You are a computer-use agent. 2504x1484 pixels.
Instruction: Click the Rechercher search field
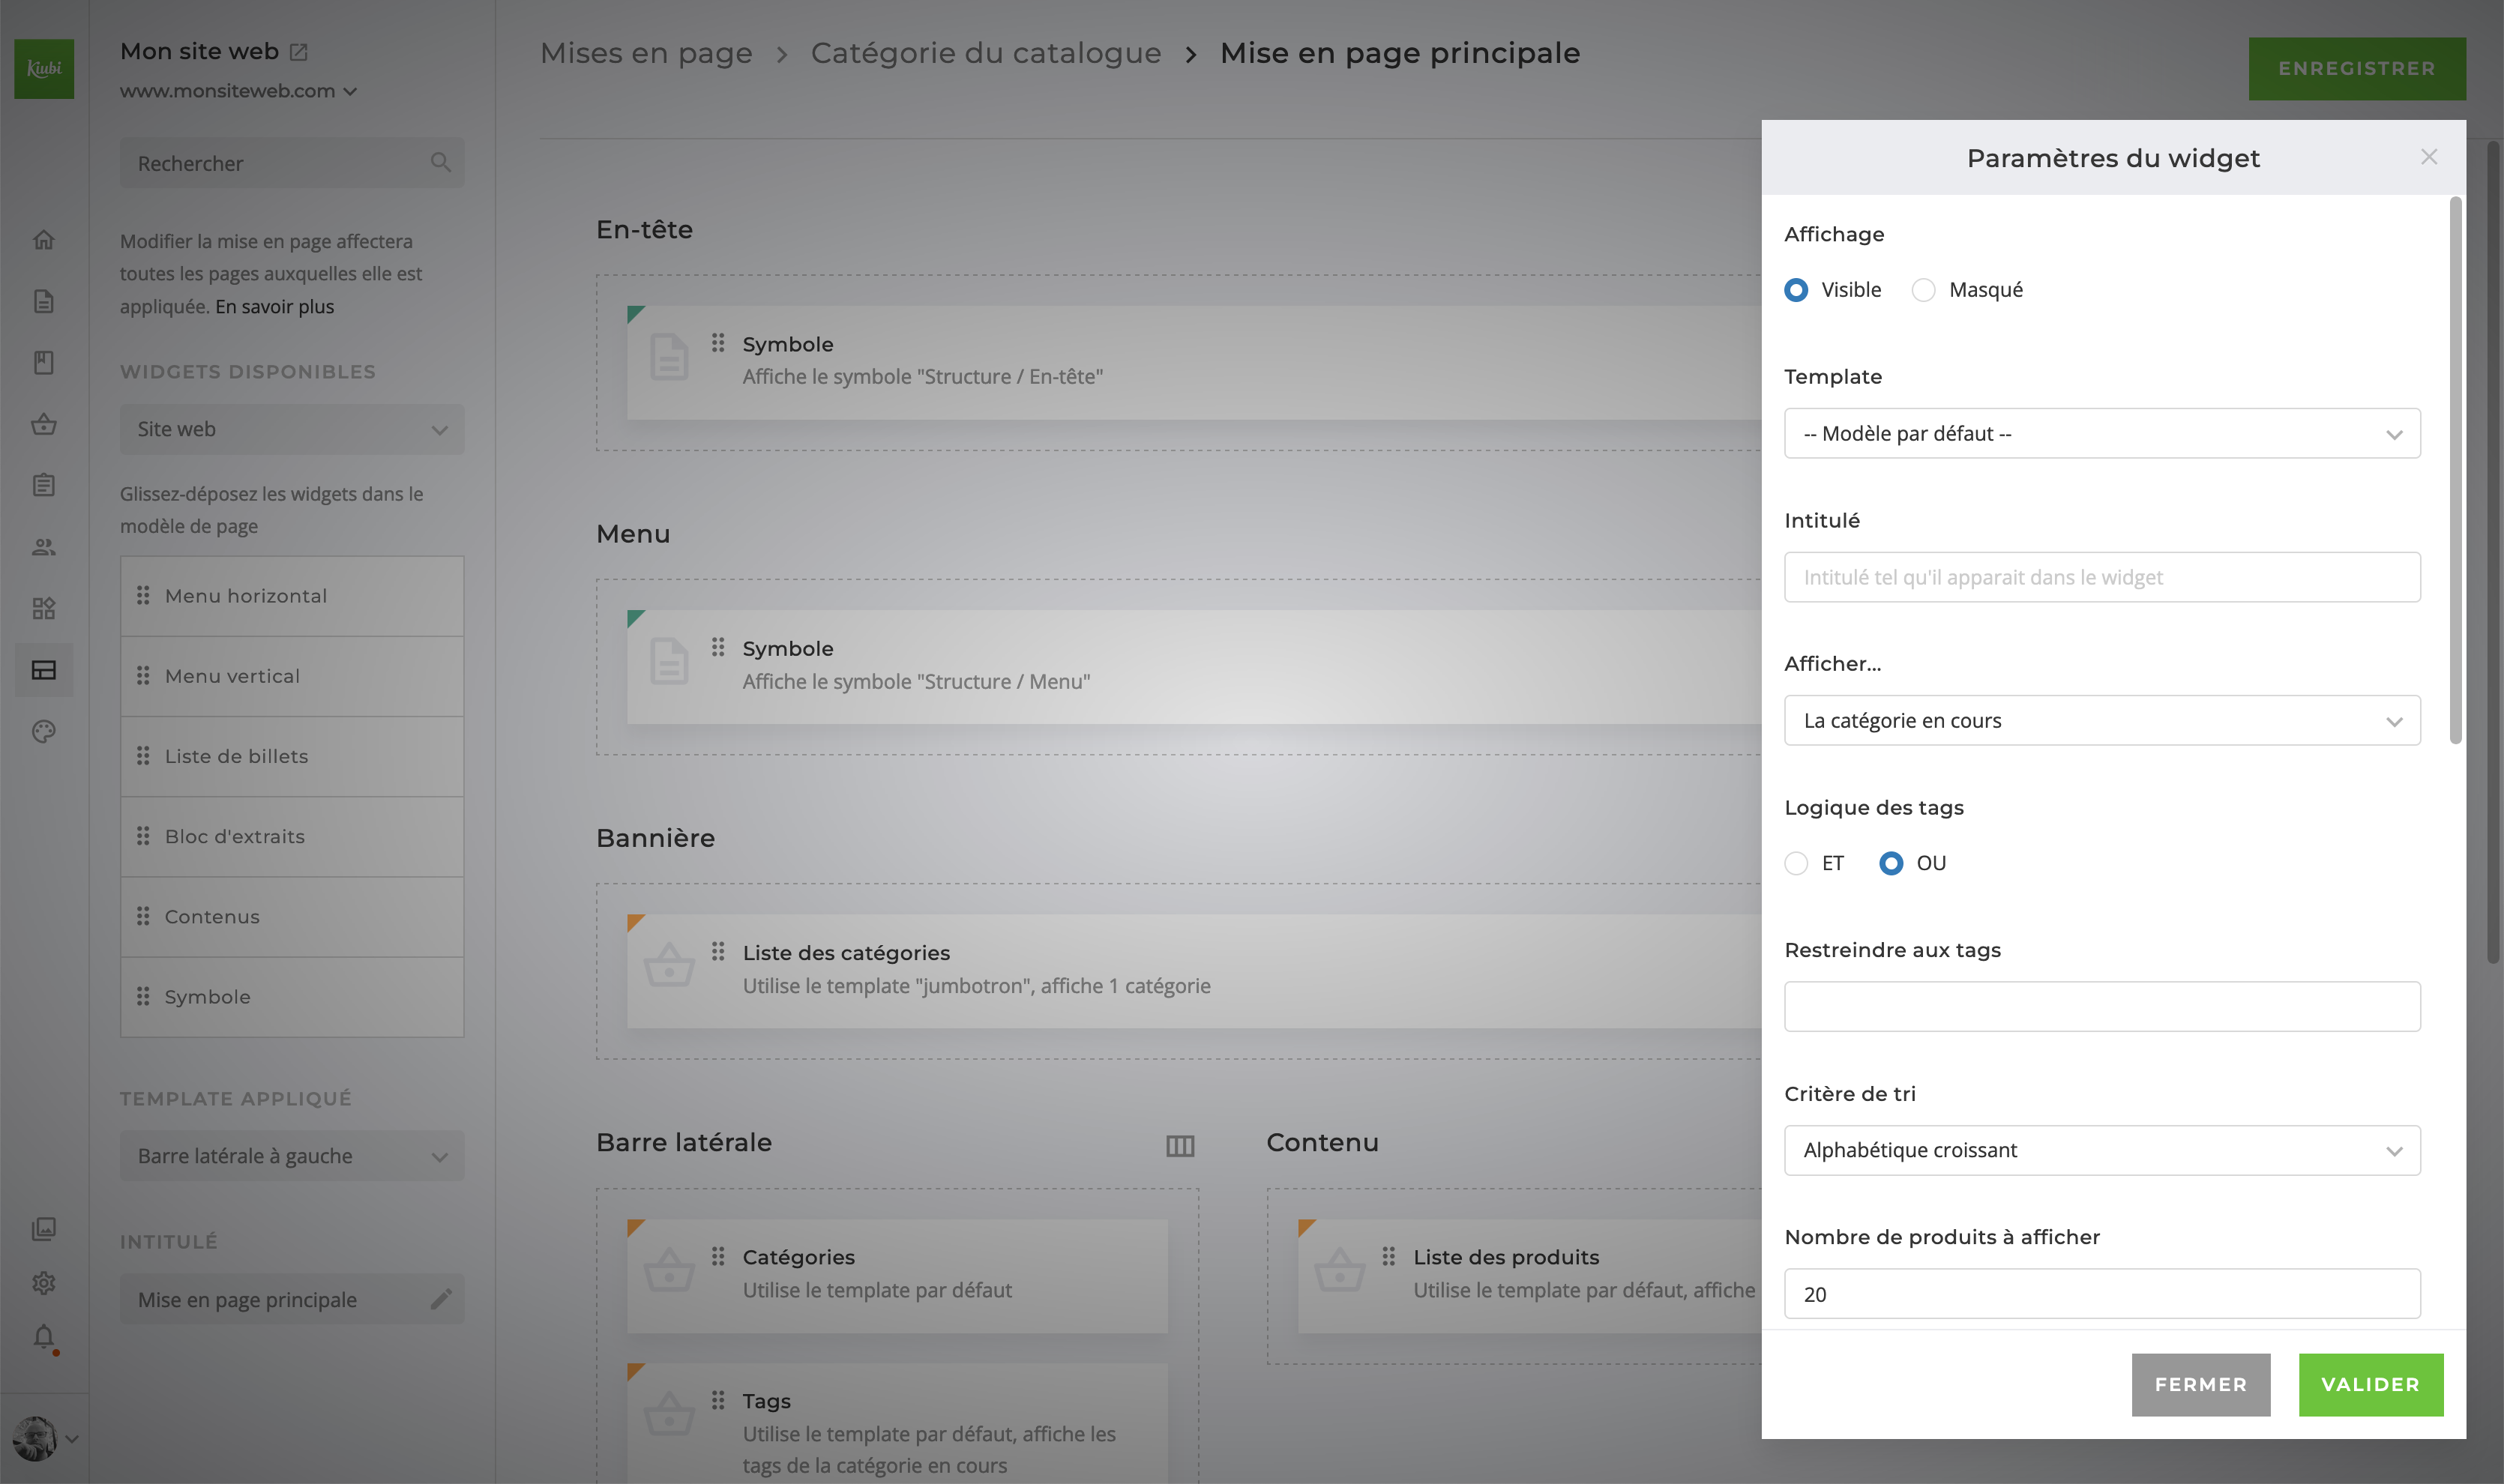click(292, 162)
